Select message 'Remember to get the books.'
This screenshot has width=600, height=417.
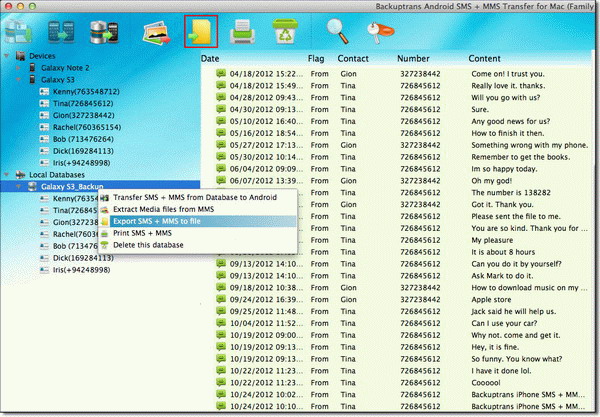tap(520, 156)
